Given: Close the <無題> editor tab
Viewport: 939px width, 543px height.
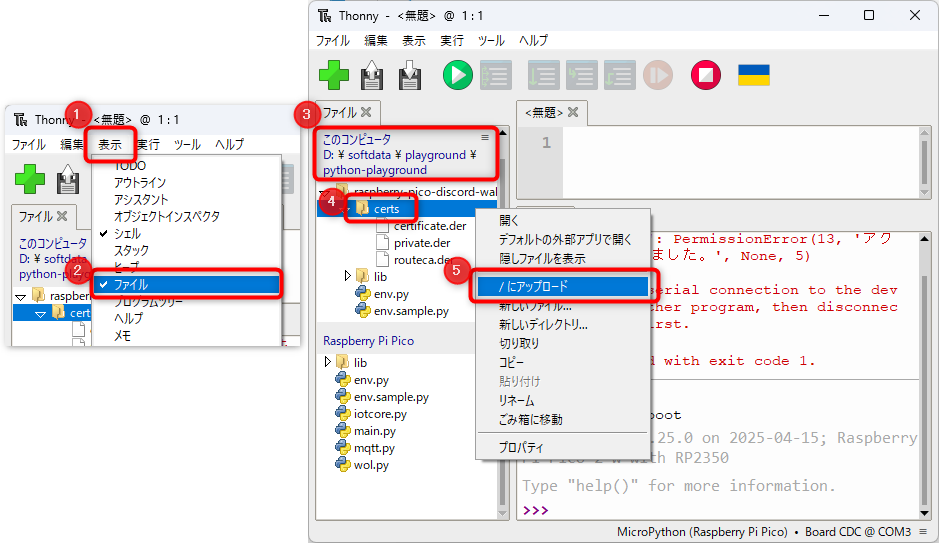Looking at the screenshot, I should 573,112.
